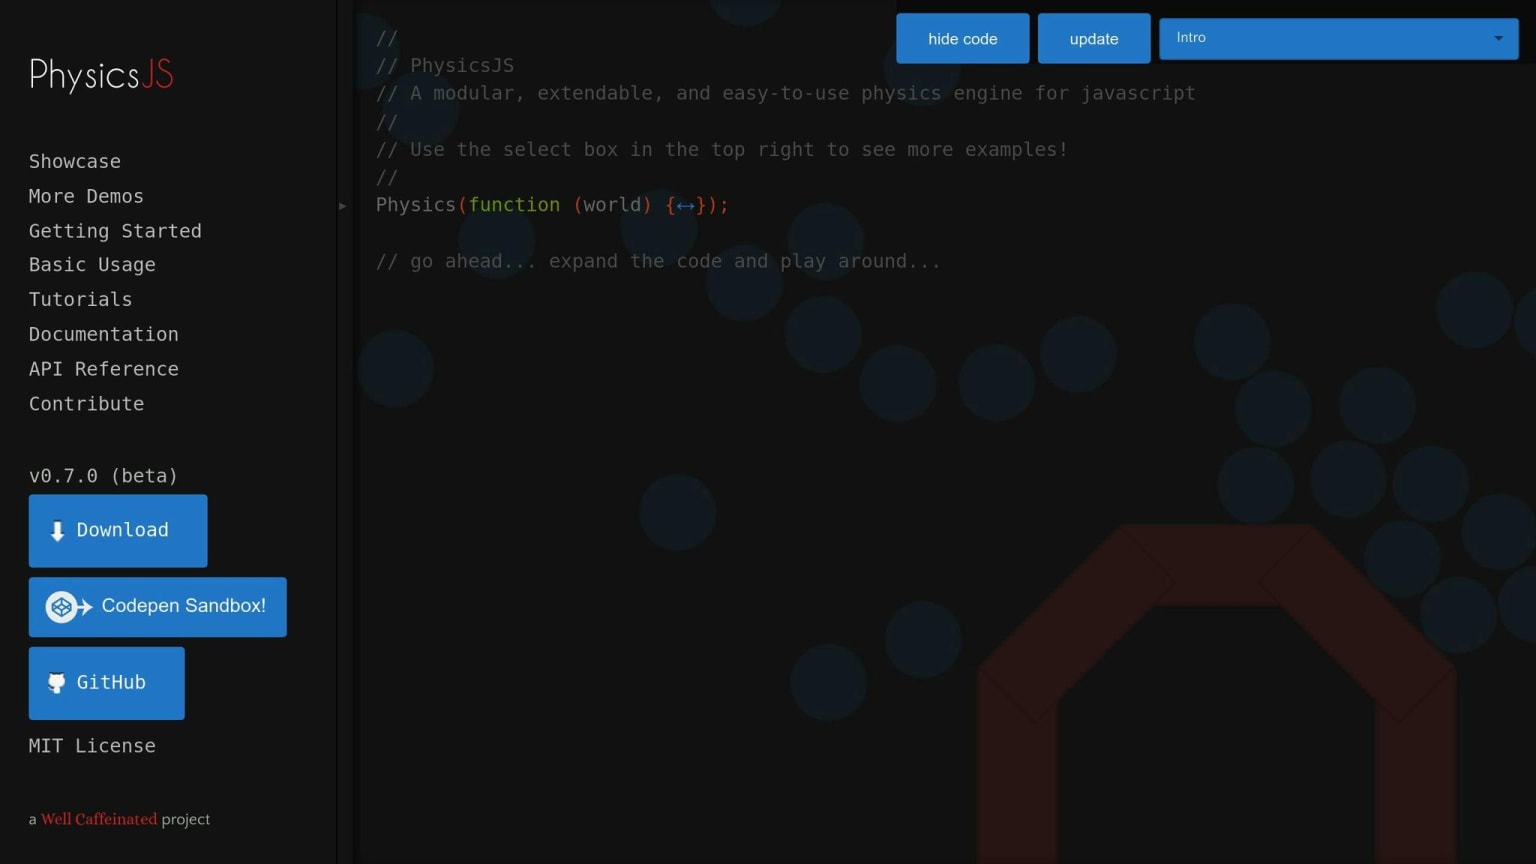This screenshot has width=1536, height=864.
Task: Open Getting Started section
Action: click(115, 231)
